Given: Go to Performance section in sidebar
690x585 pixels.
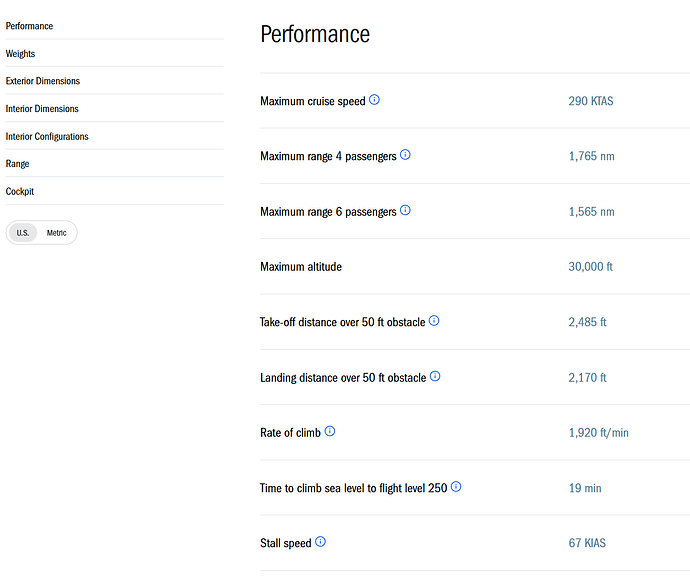Looking at the screenshot, I should click(x=29, y=26).
